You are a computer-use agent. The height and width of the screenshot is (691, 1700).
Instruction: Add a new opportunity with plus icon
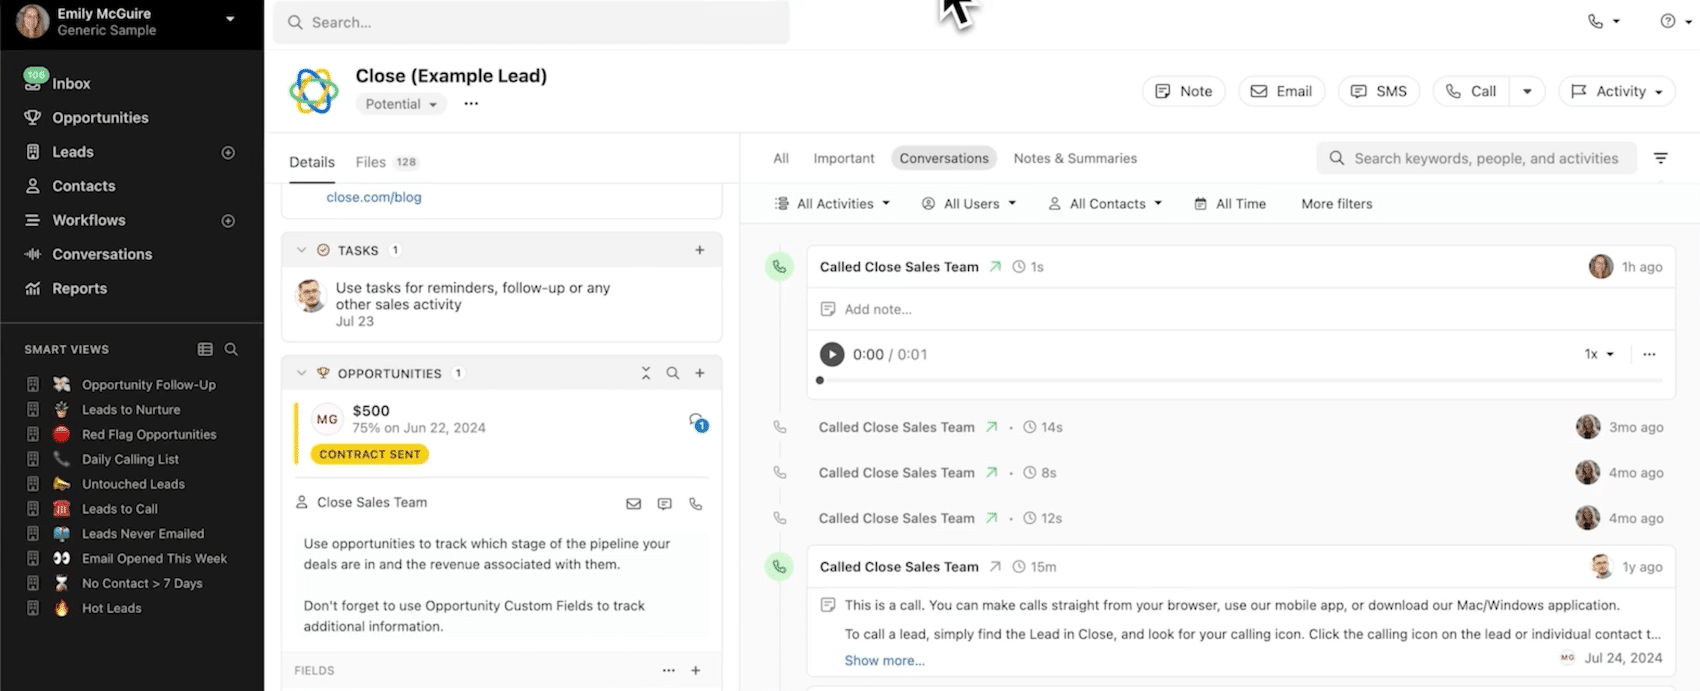[x=700, y=373]
